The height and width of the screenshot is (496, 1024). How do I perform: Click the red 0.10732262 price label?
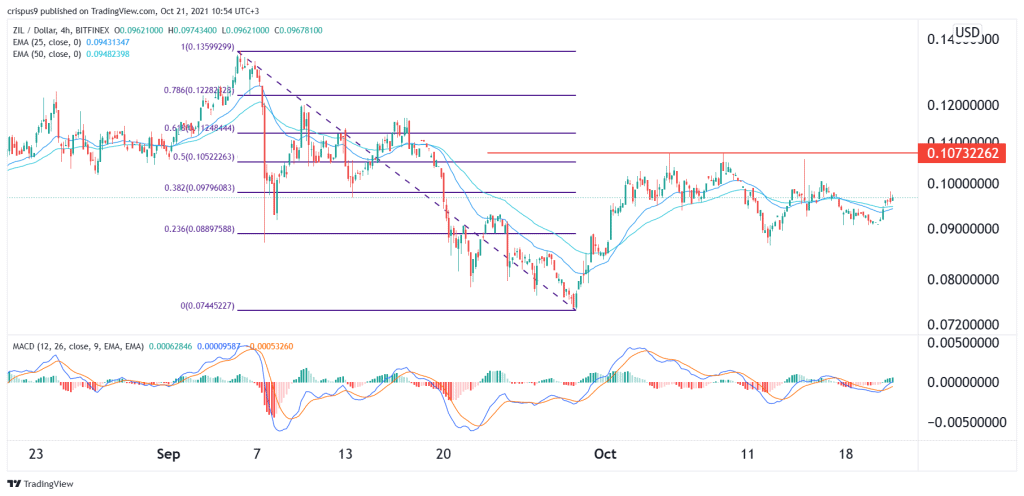point(961,153)
